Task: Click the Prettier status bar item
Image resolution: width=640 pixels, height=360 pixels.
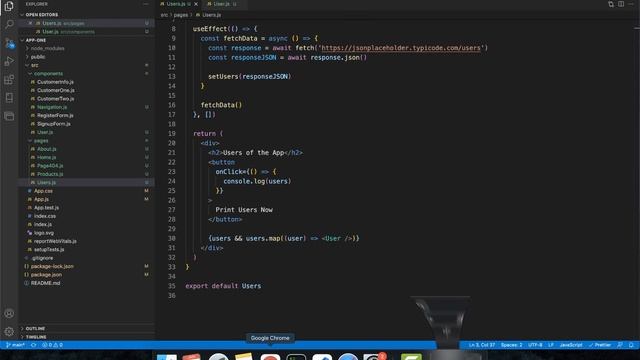Action: click(x=600, y=345)
